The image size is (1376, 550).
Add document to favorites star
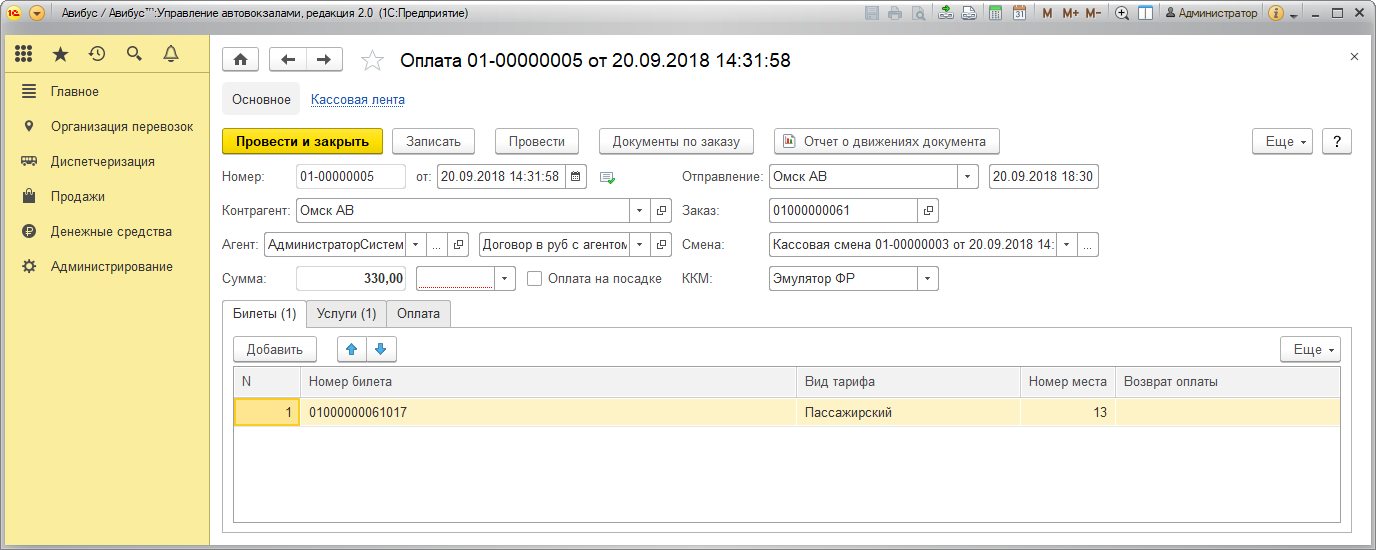(x=372, y=61)
